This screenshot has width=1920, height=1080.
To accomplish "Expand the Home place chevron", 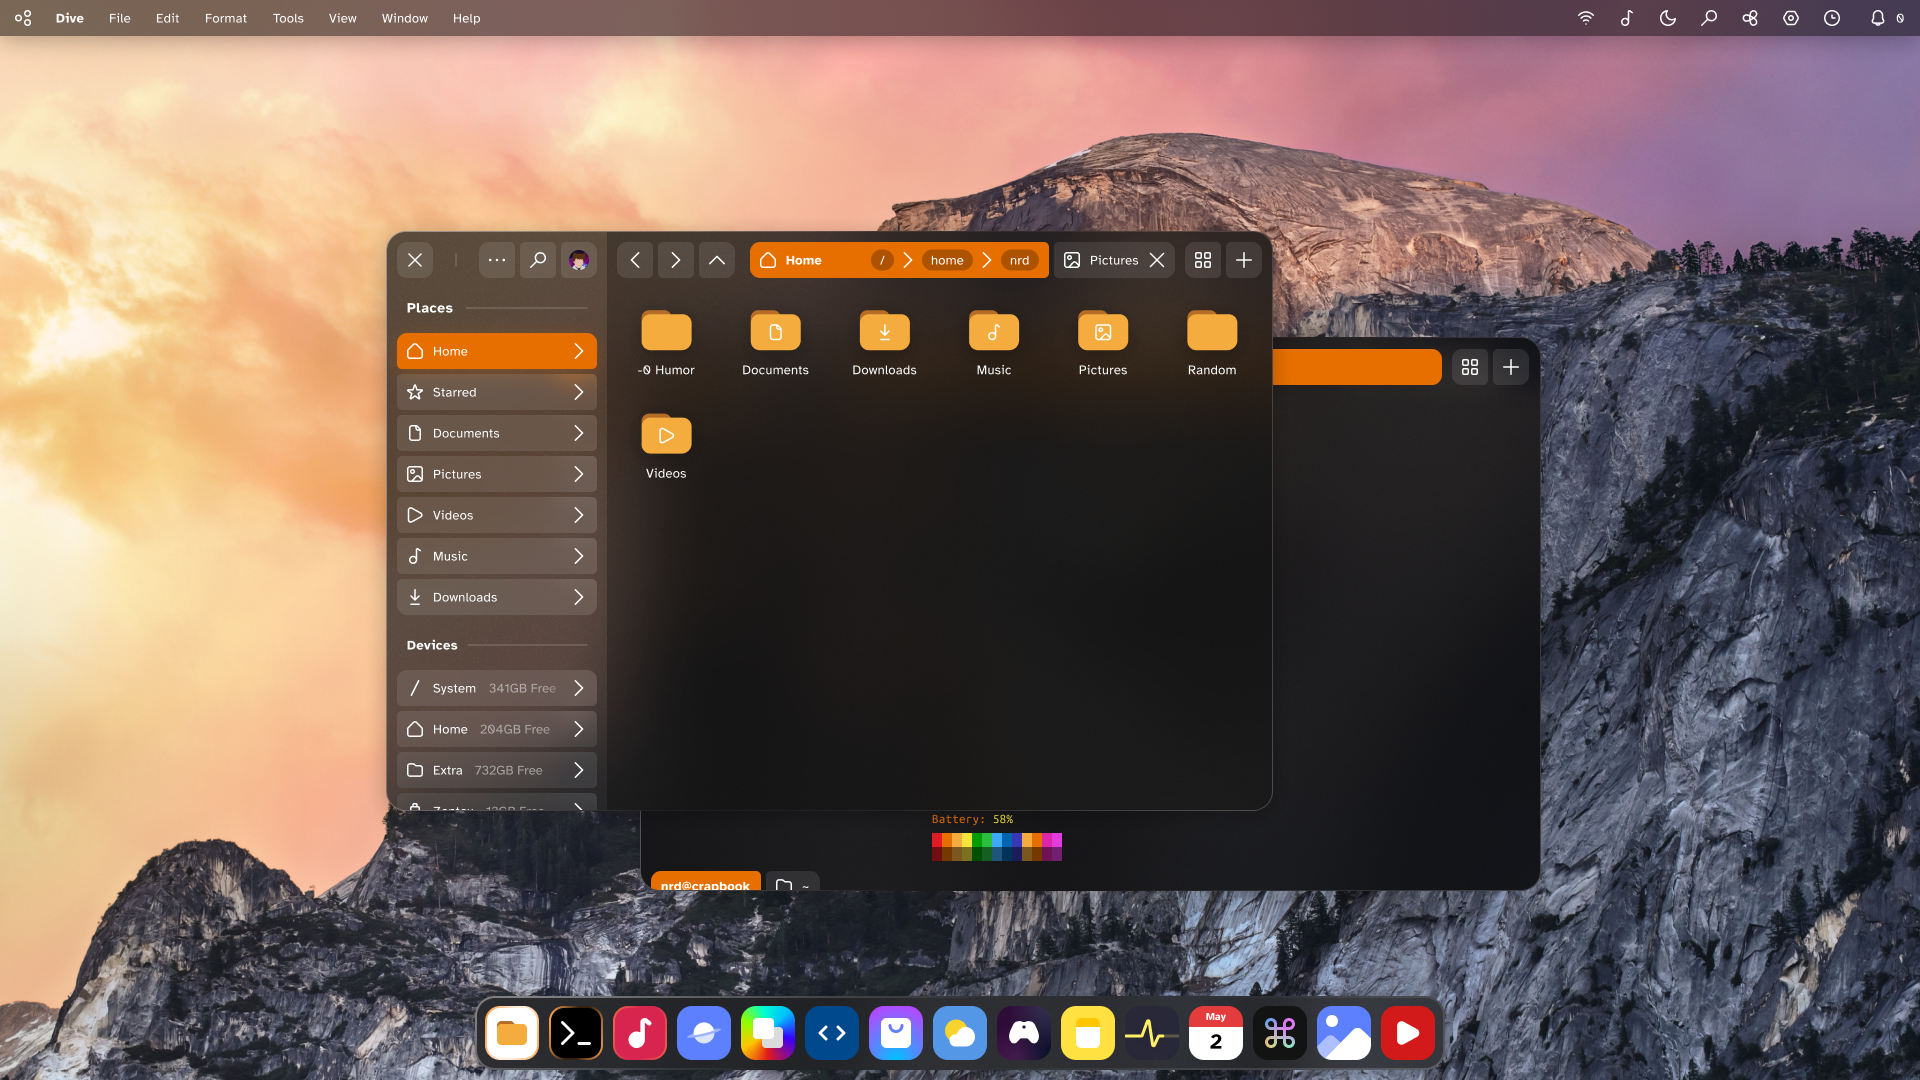I will 579,351.
